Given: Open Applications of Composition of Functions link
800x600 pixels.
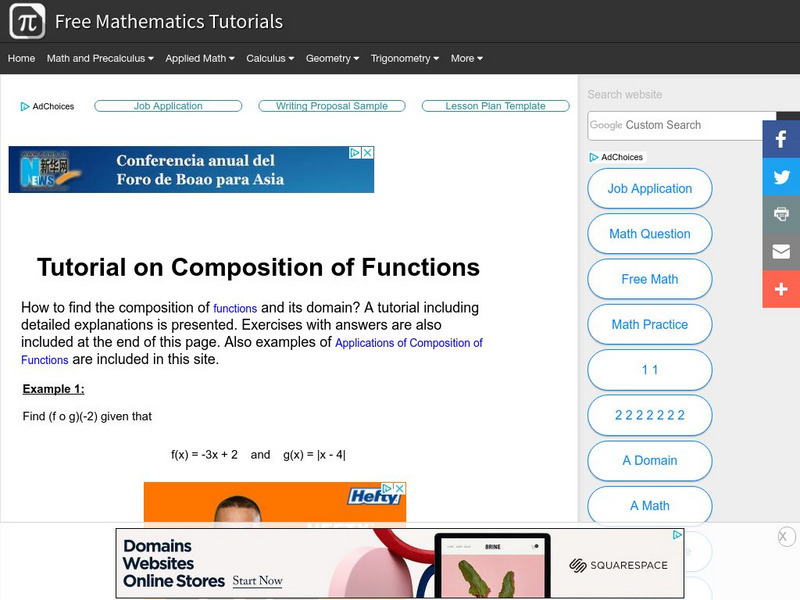Looking at the screenshot, I should (409, 343).
